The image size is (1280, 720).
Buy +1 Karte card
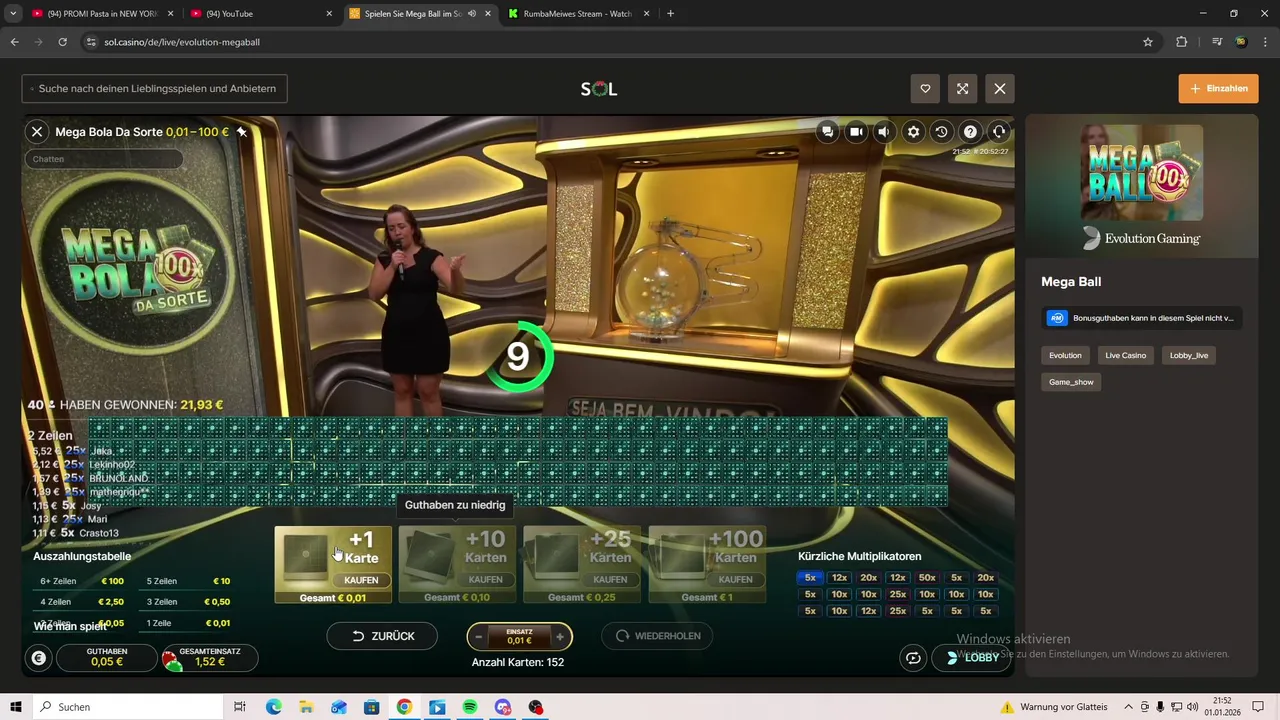pyautogui.click(x=333, y=565)
